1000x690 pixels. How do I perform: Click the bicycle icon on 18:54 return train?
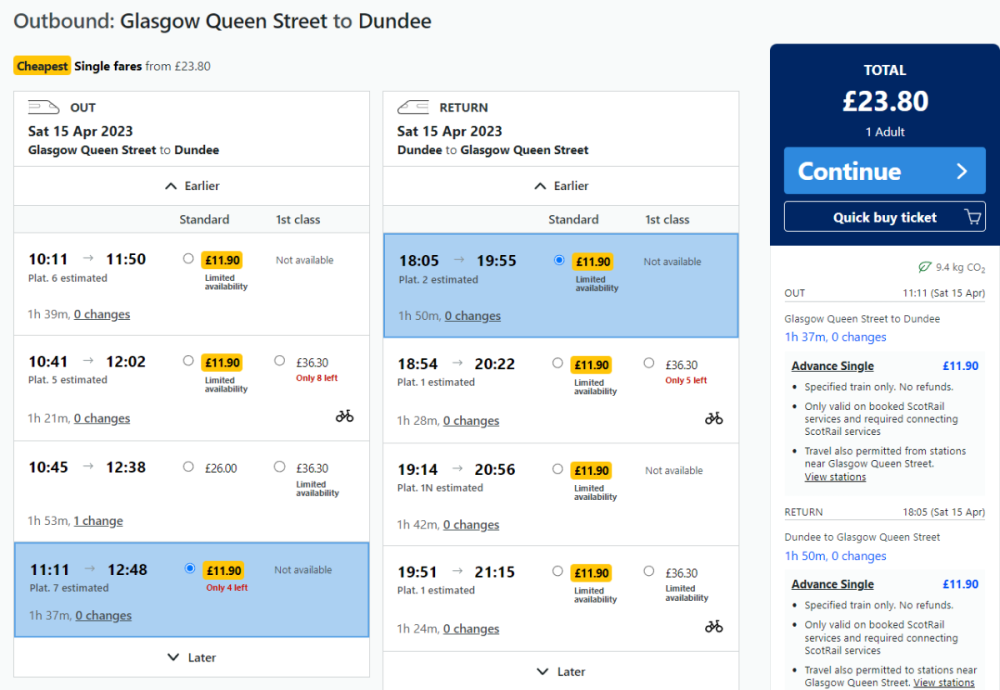coord(714,418)
